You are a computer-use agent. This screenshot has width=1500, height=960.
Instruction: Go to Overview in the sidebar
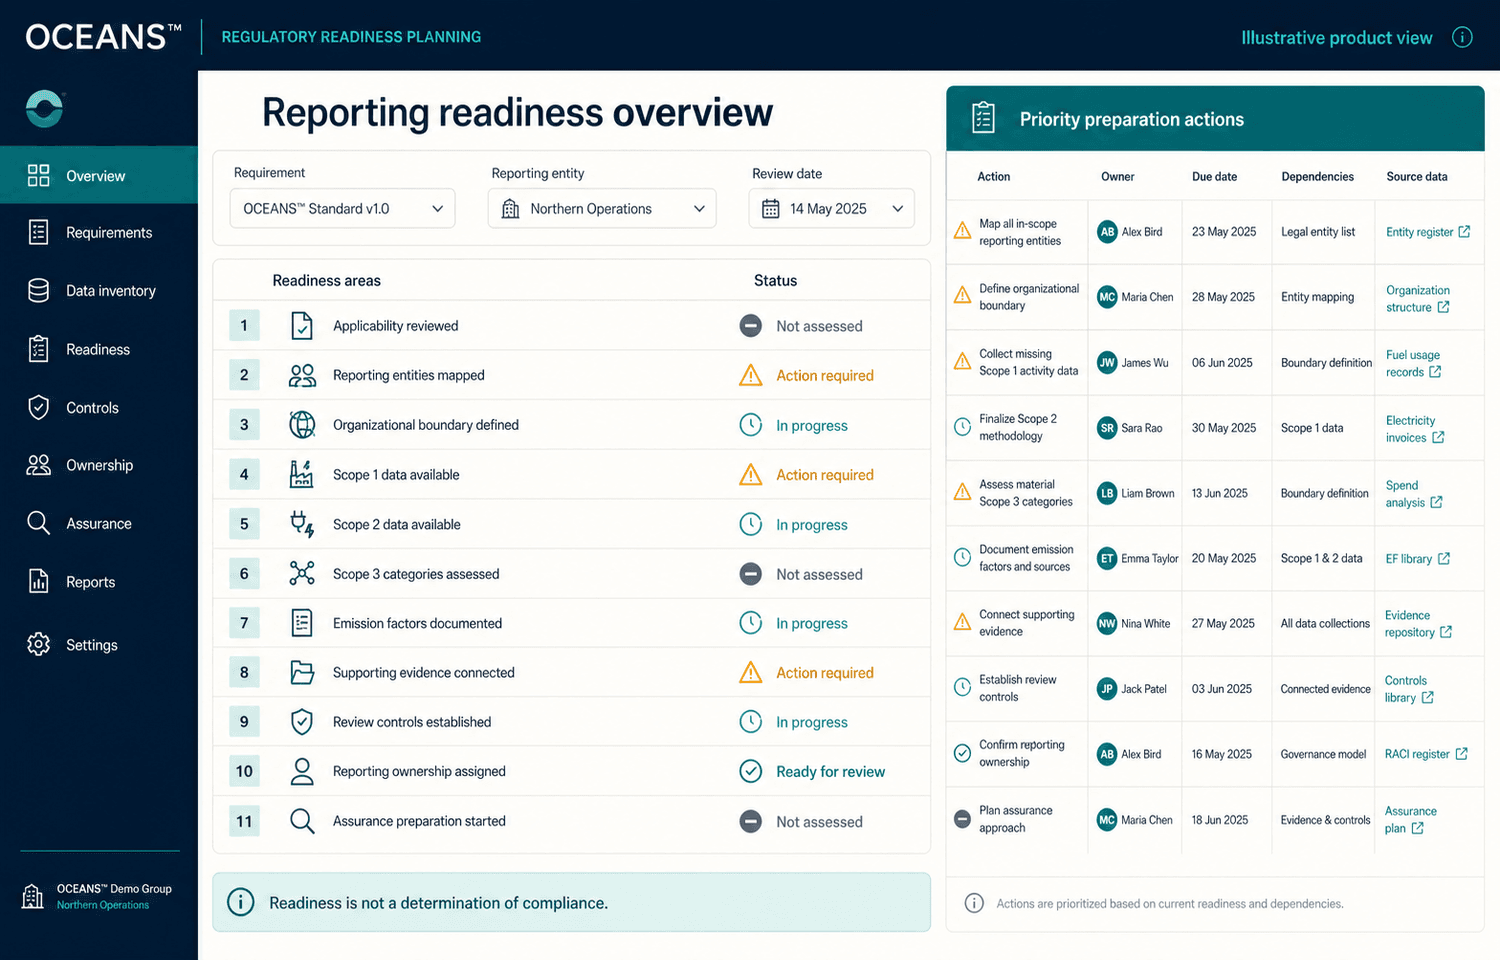tap(99, 175)
